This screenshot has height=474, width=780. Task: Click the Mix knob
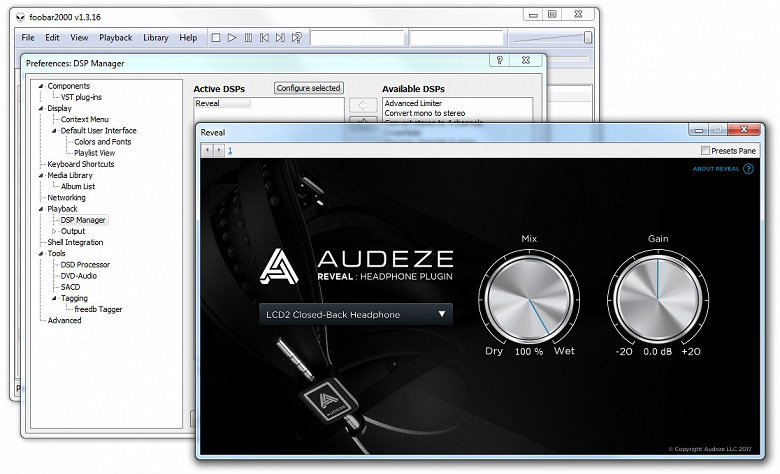529,298
